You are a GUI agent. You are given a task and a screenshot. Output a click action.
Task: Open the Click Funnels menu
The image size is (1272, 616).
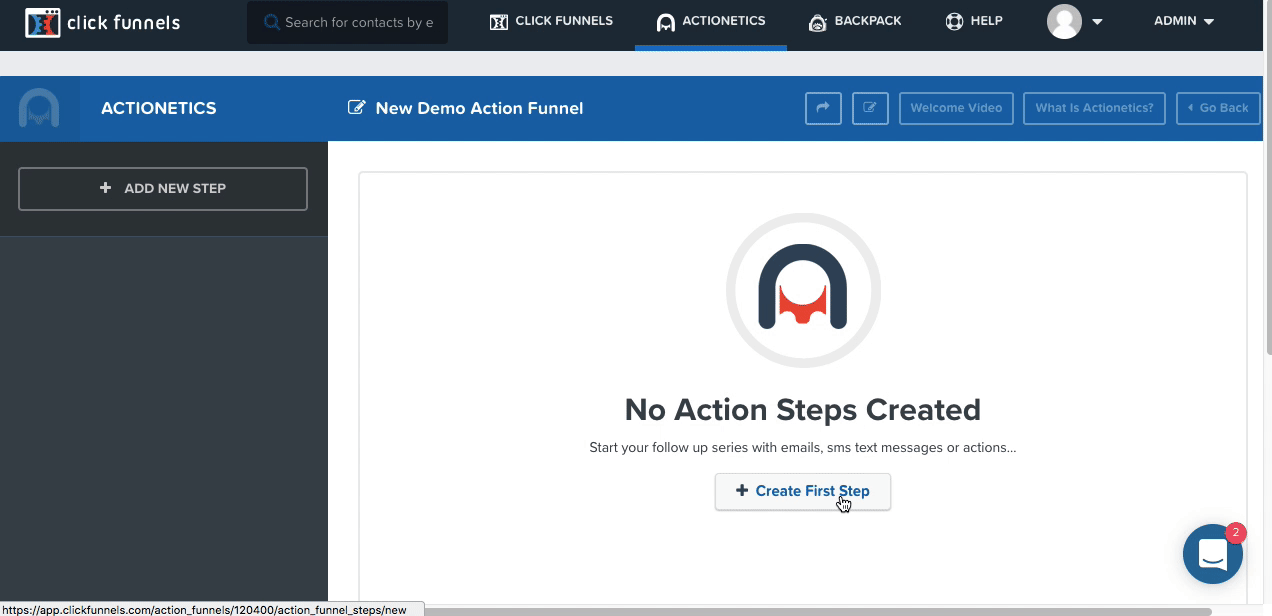551,21
